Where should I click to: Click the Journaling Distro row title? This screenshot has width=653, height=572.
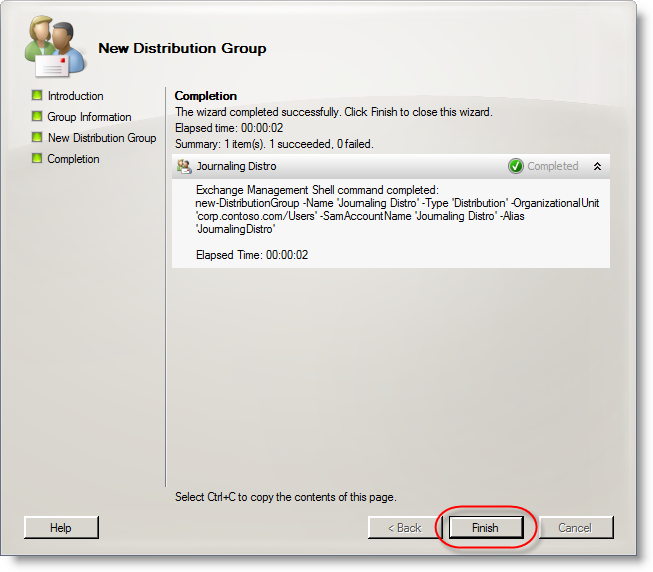tap(236, 166)
